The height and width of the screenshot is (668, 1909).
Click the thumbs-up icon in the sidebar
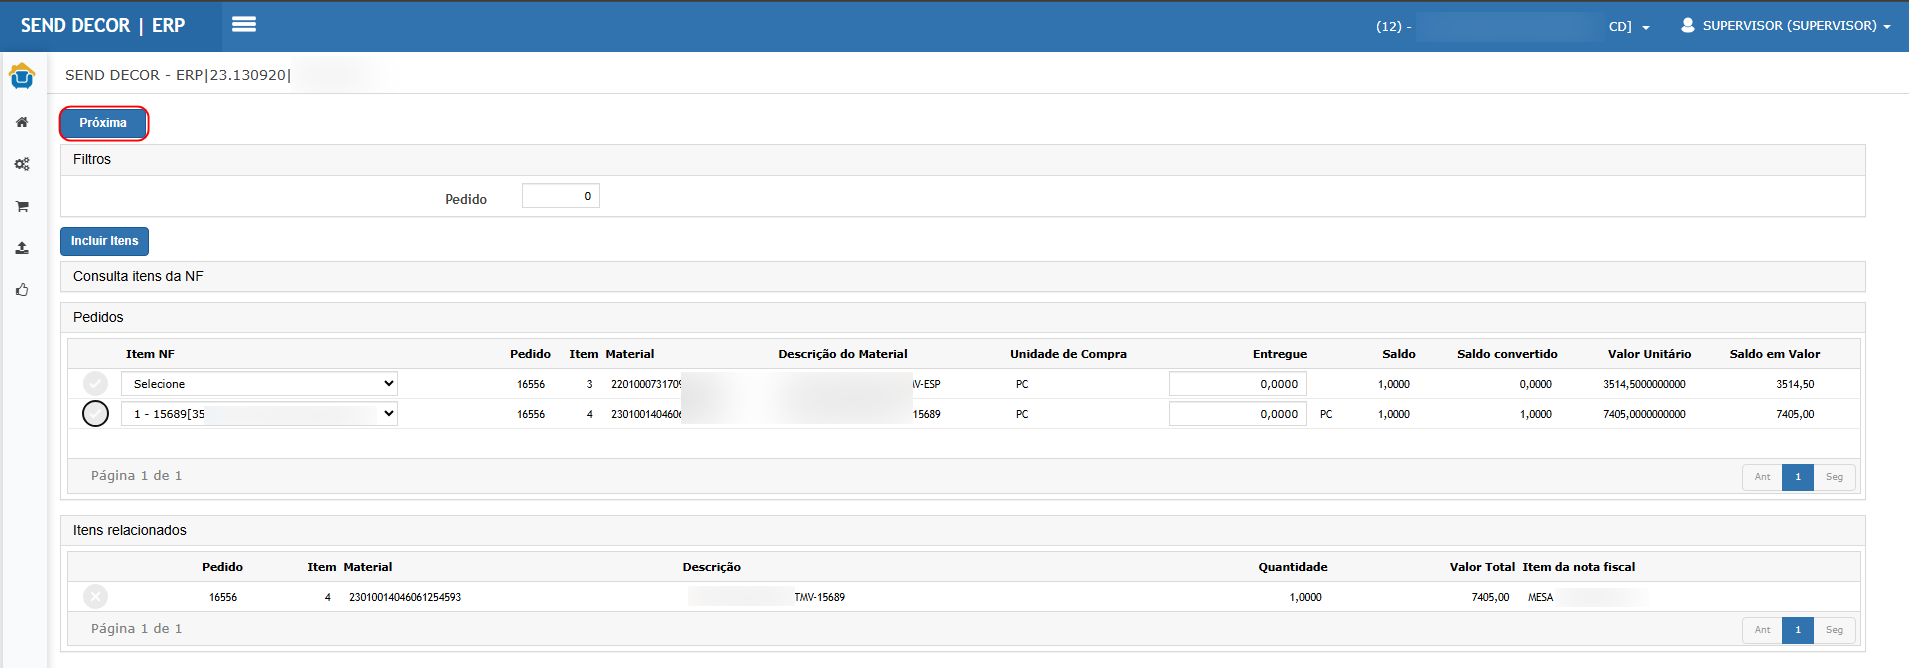[22, 290]
